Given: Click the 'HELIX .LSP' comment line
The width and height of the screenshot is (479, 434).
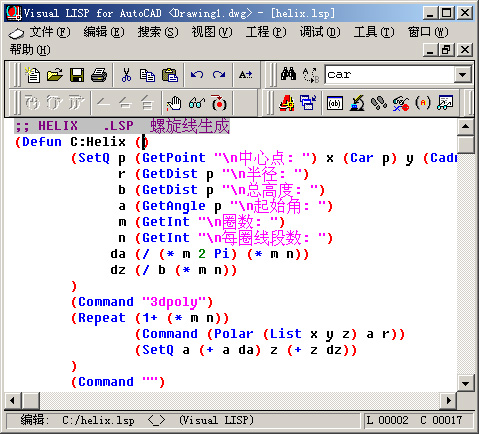Looking at the screenshot, I should tap(122, 126).
